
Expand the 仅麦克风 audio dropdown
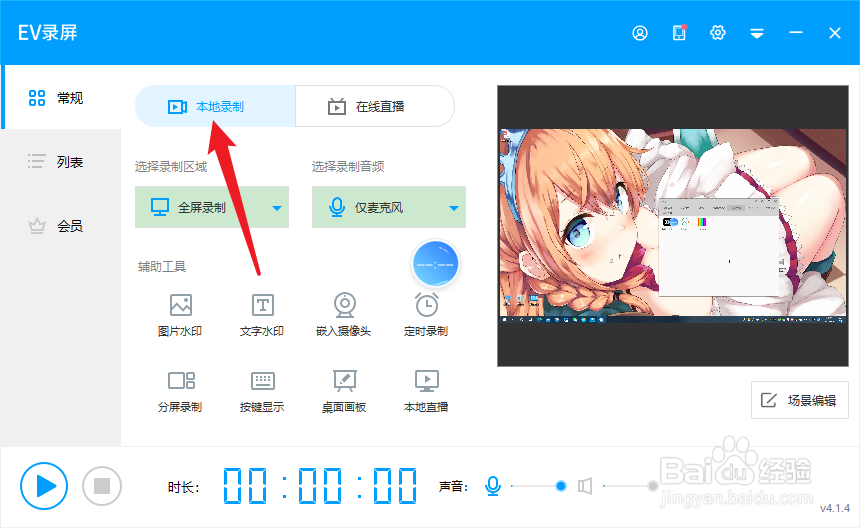click(389, 207)
